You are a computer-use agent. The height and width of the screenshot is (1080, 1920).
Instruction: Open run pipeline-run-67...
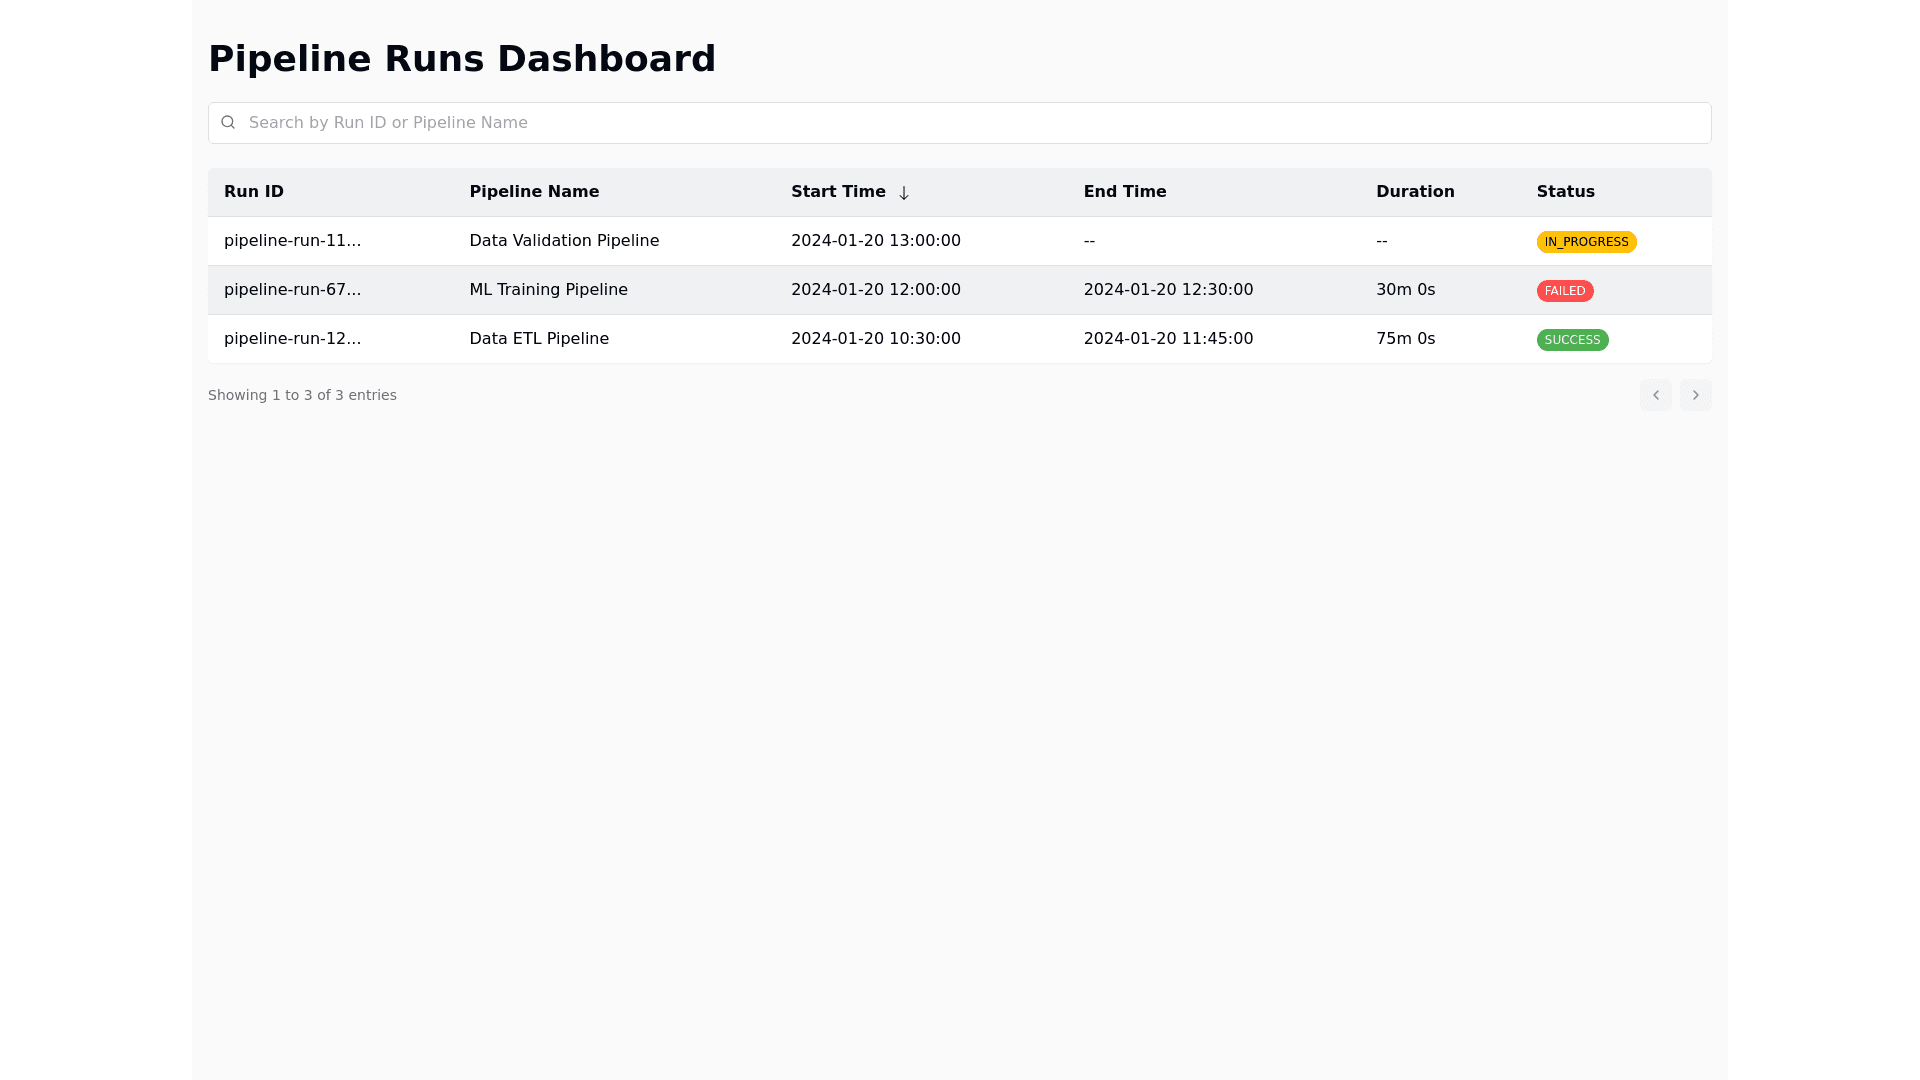pos(293,290)
